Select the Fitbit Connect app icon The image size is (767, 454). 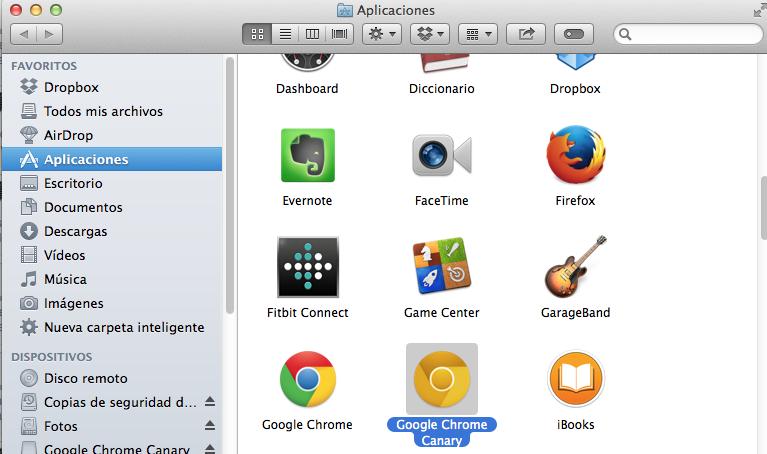(x=307, y=267)
